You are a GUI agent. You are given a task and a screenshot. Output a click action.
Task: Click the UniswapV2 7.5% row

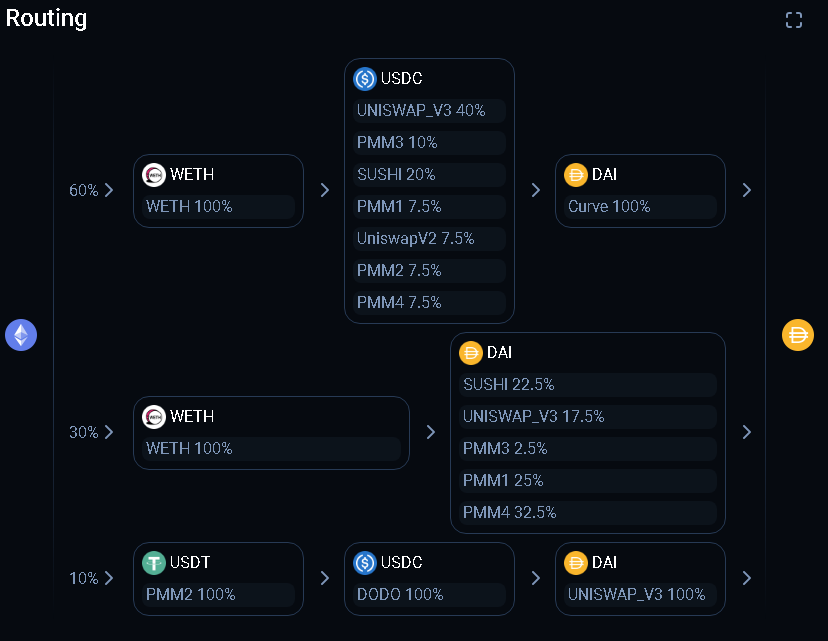pyautogui.click(x=429, y=238)
